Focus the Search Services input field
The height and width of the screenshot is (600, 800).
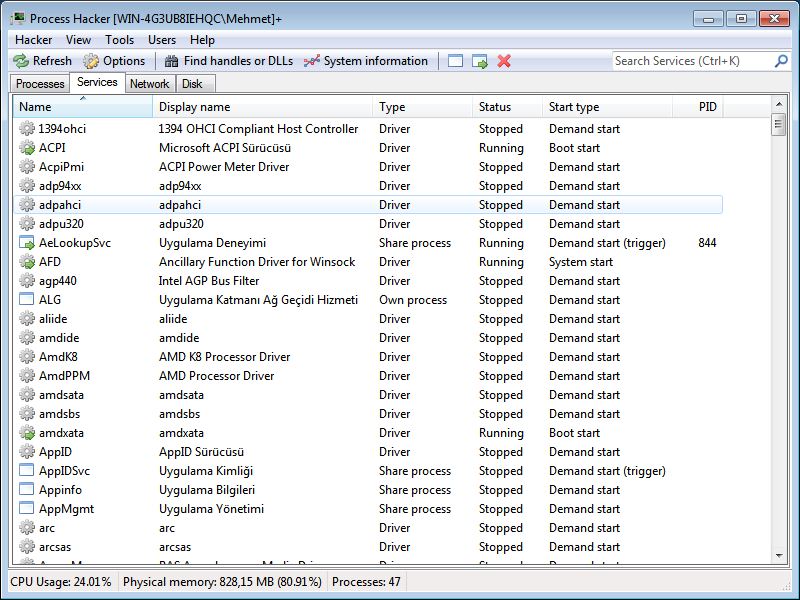693,61
